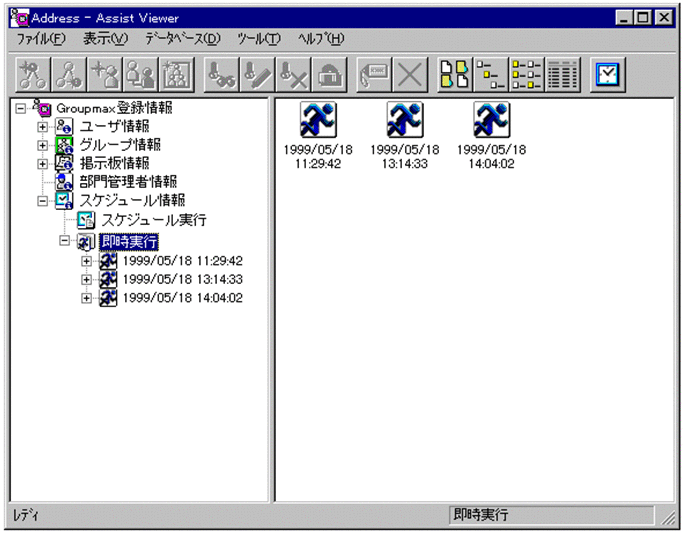
Task: Expand the 1999/05/18 14:04:02 tree entry
Action: click(86, 298)
